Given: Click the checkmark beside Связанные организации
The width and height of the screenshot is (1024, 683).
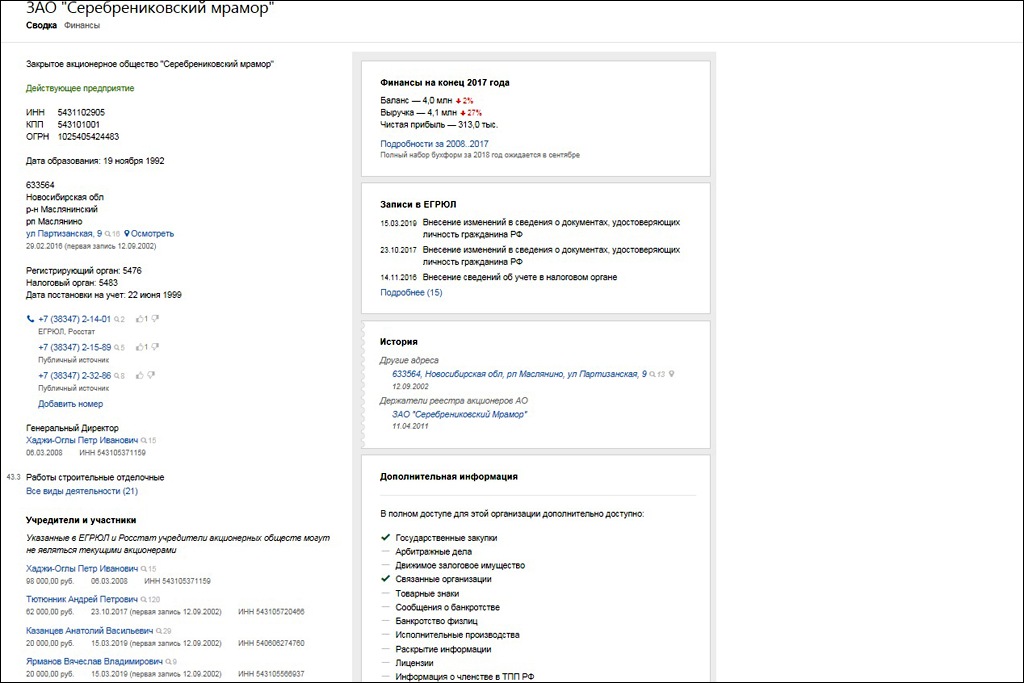Looking at the screenshot, I should point(386,579).
